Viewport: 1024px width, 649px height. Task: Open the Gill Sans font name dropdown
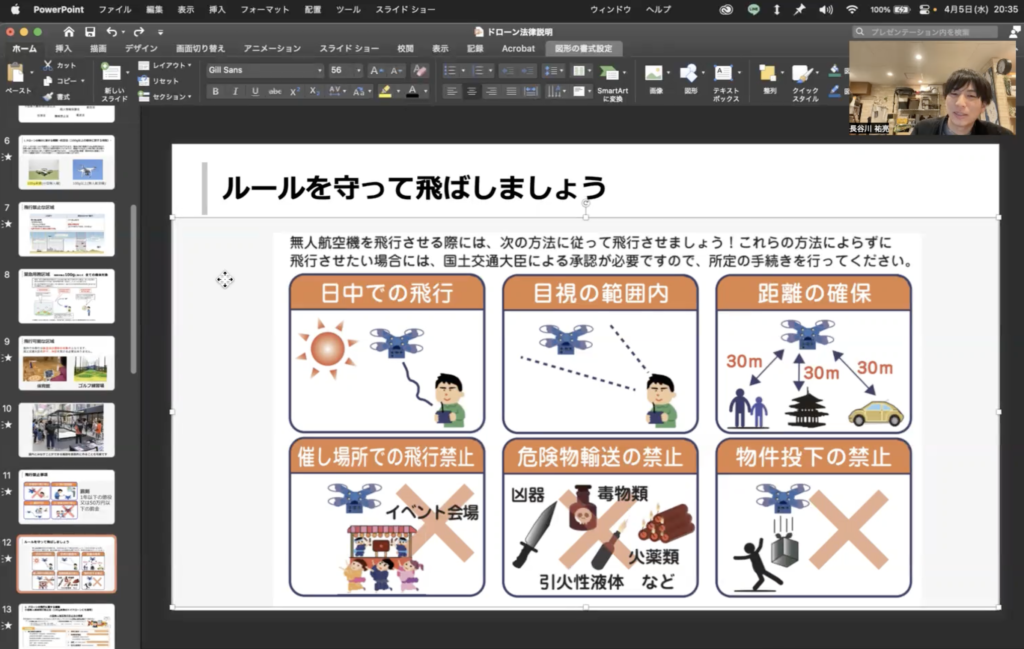(320, 71)
